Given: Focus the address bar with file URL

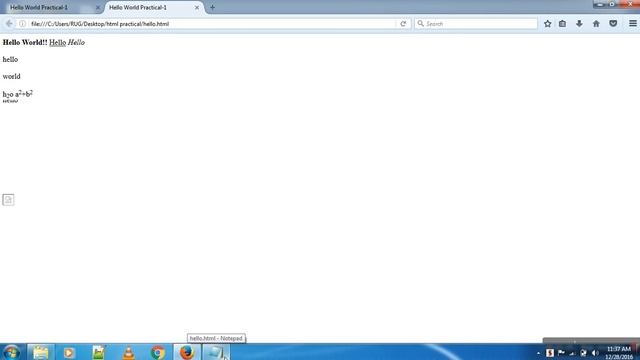Looking at the screenshot, I should pyautogui.click(x=212, y=24).
